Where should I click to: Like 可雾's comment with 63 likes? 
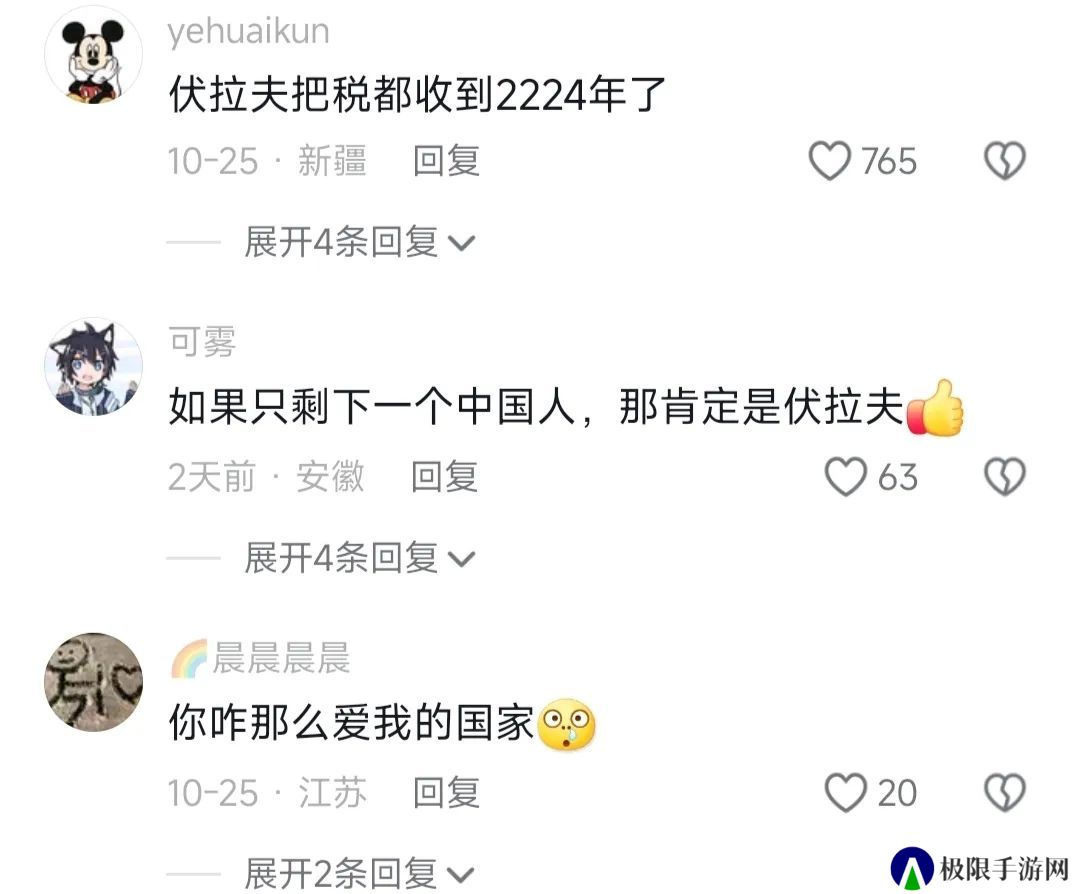(846, 477)
